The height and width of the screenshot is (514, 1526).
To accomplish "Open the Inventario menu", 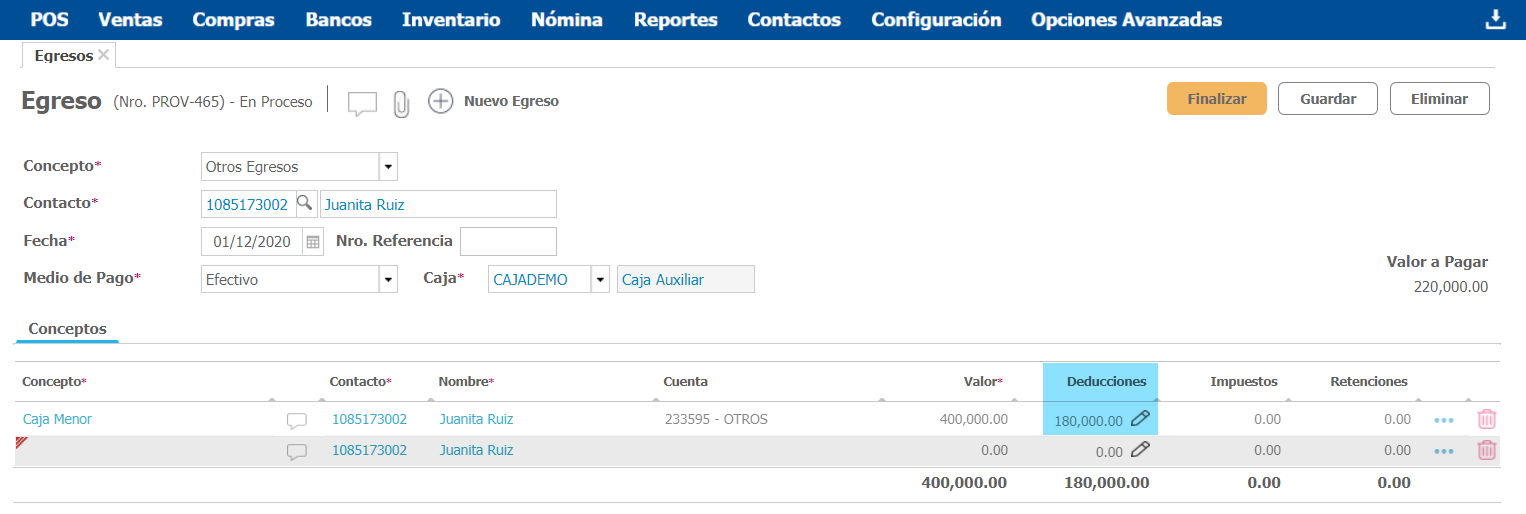I will [x=451, y=20].
